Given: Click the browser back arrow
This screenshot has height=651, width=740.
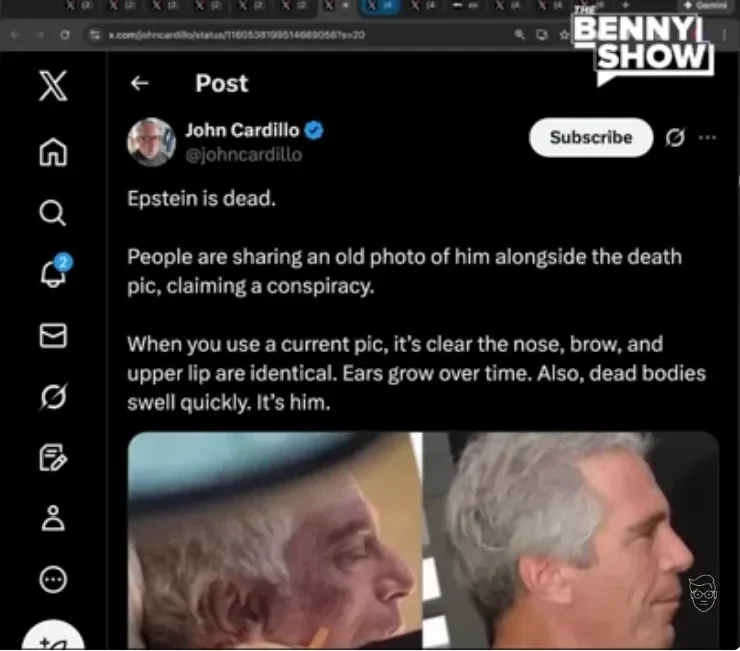Looking at the screenshot, I should tap(15, 34).
